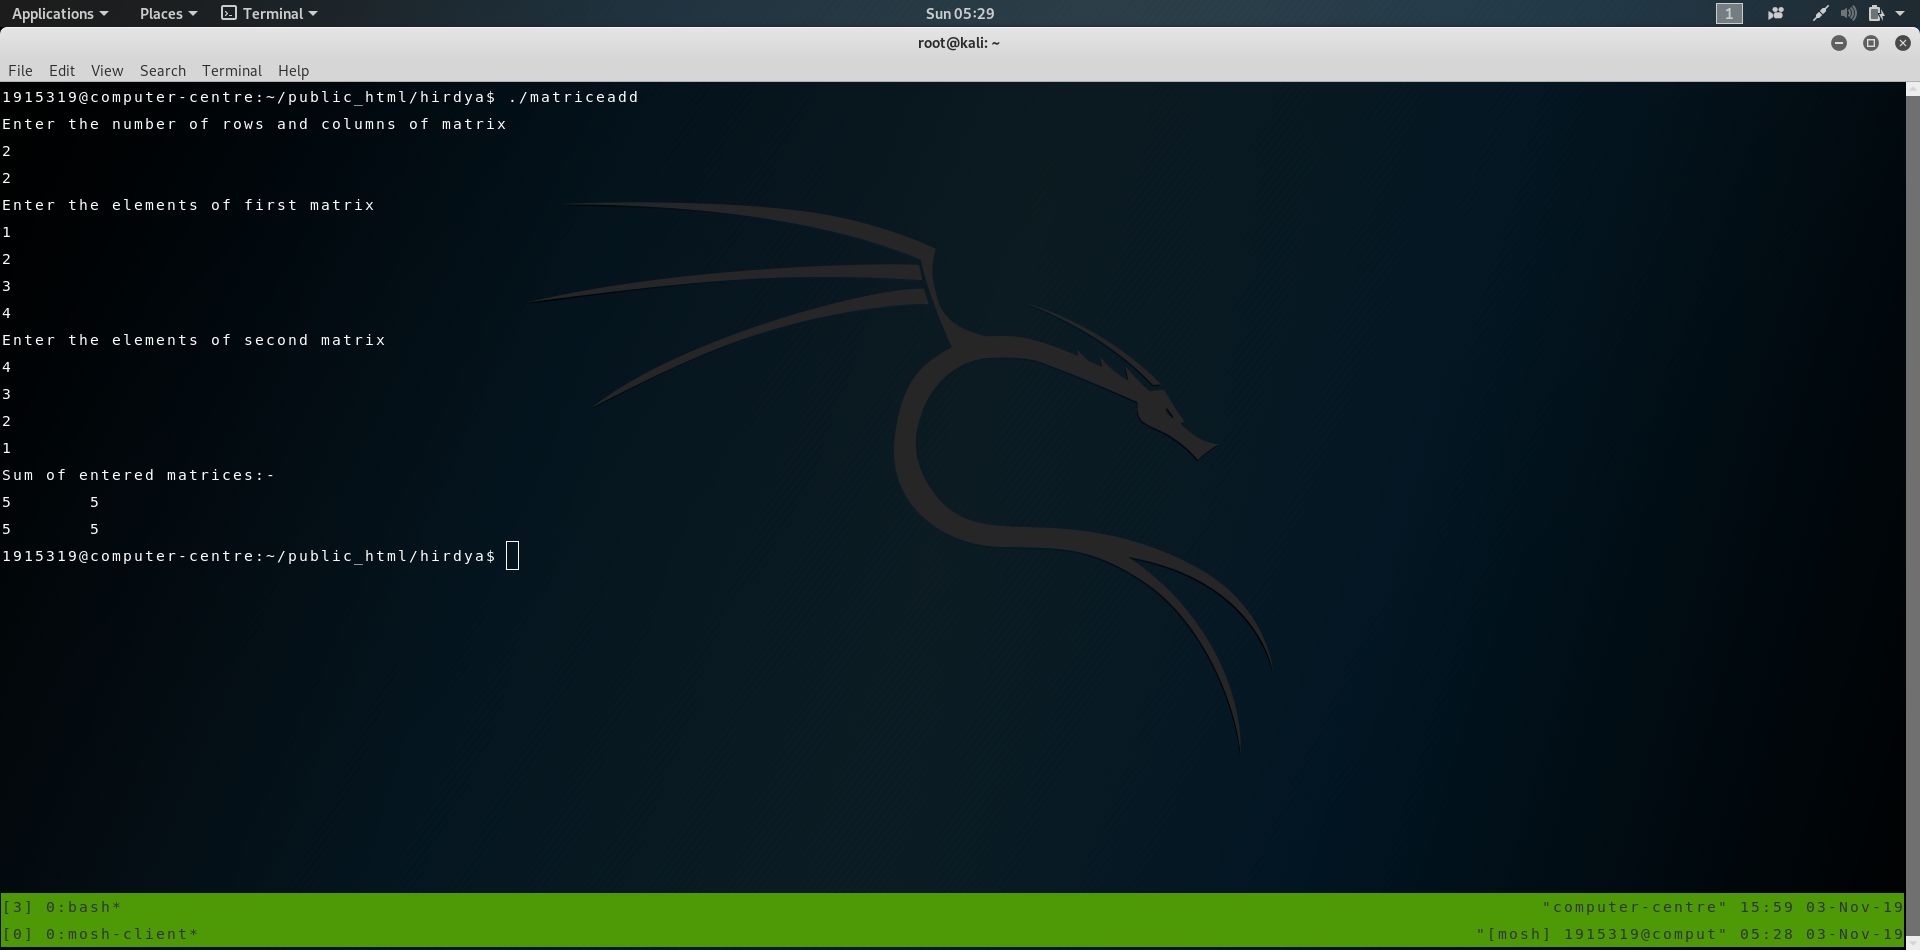Close the root@kali terminal window

coord(1903,43)
